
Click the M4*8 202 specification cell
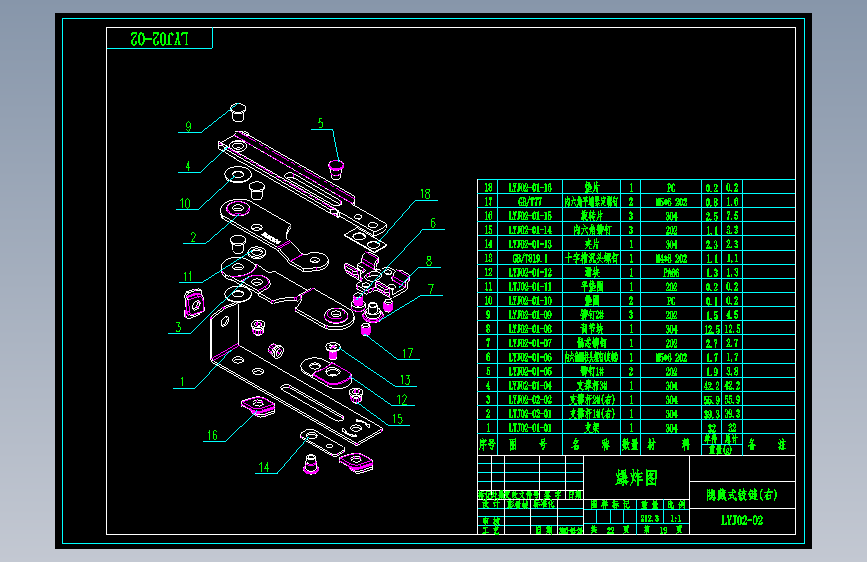click(671, 258)
